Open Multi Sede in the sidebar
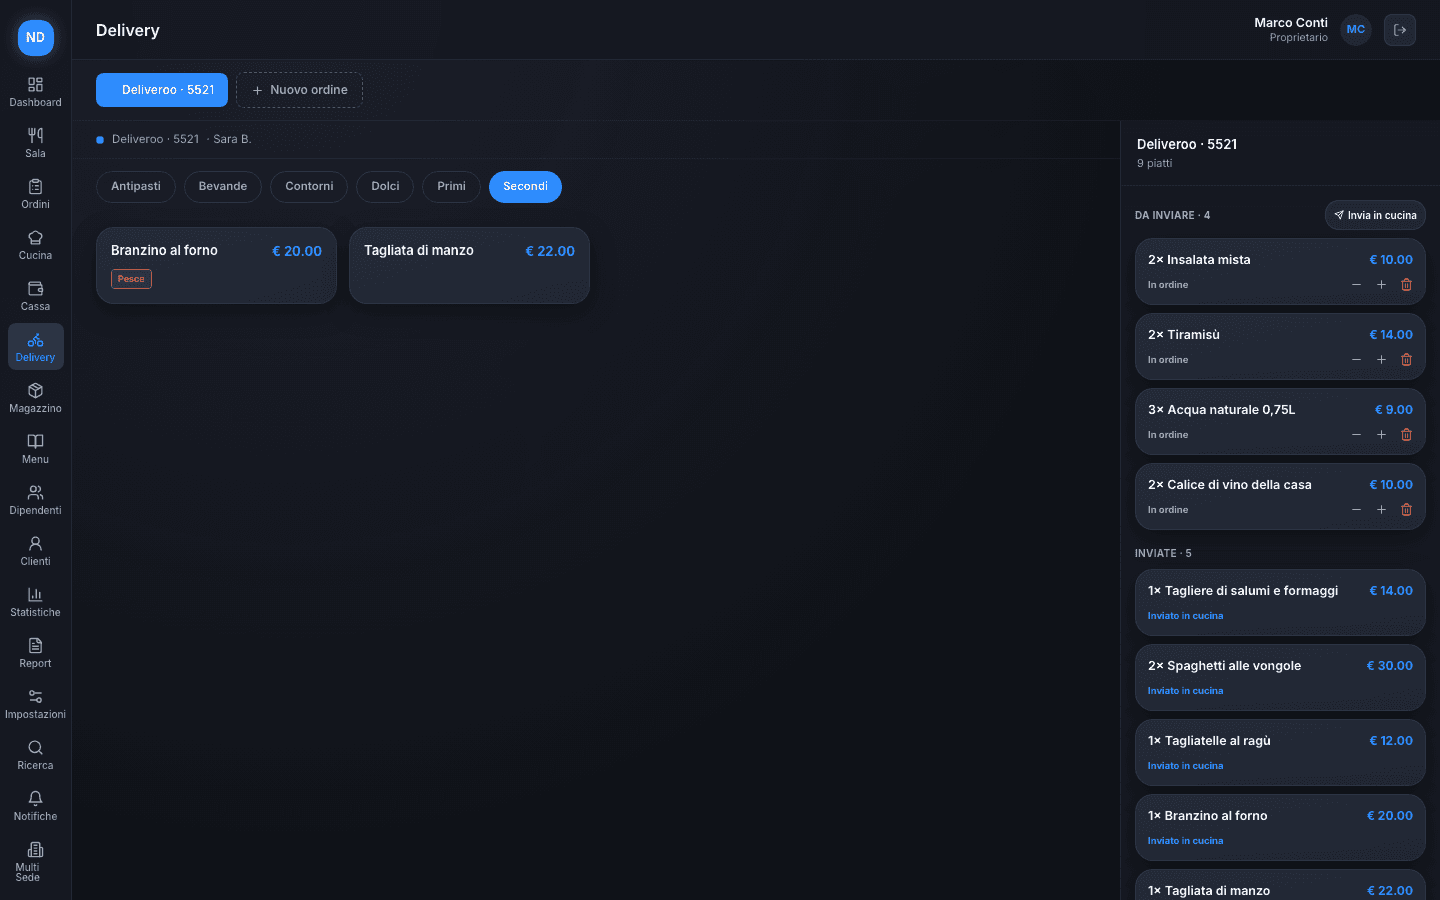The height and width of the screenshot is (900, 1440). click(x=35, y=861)
